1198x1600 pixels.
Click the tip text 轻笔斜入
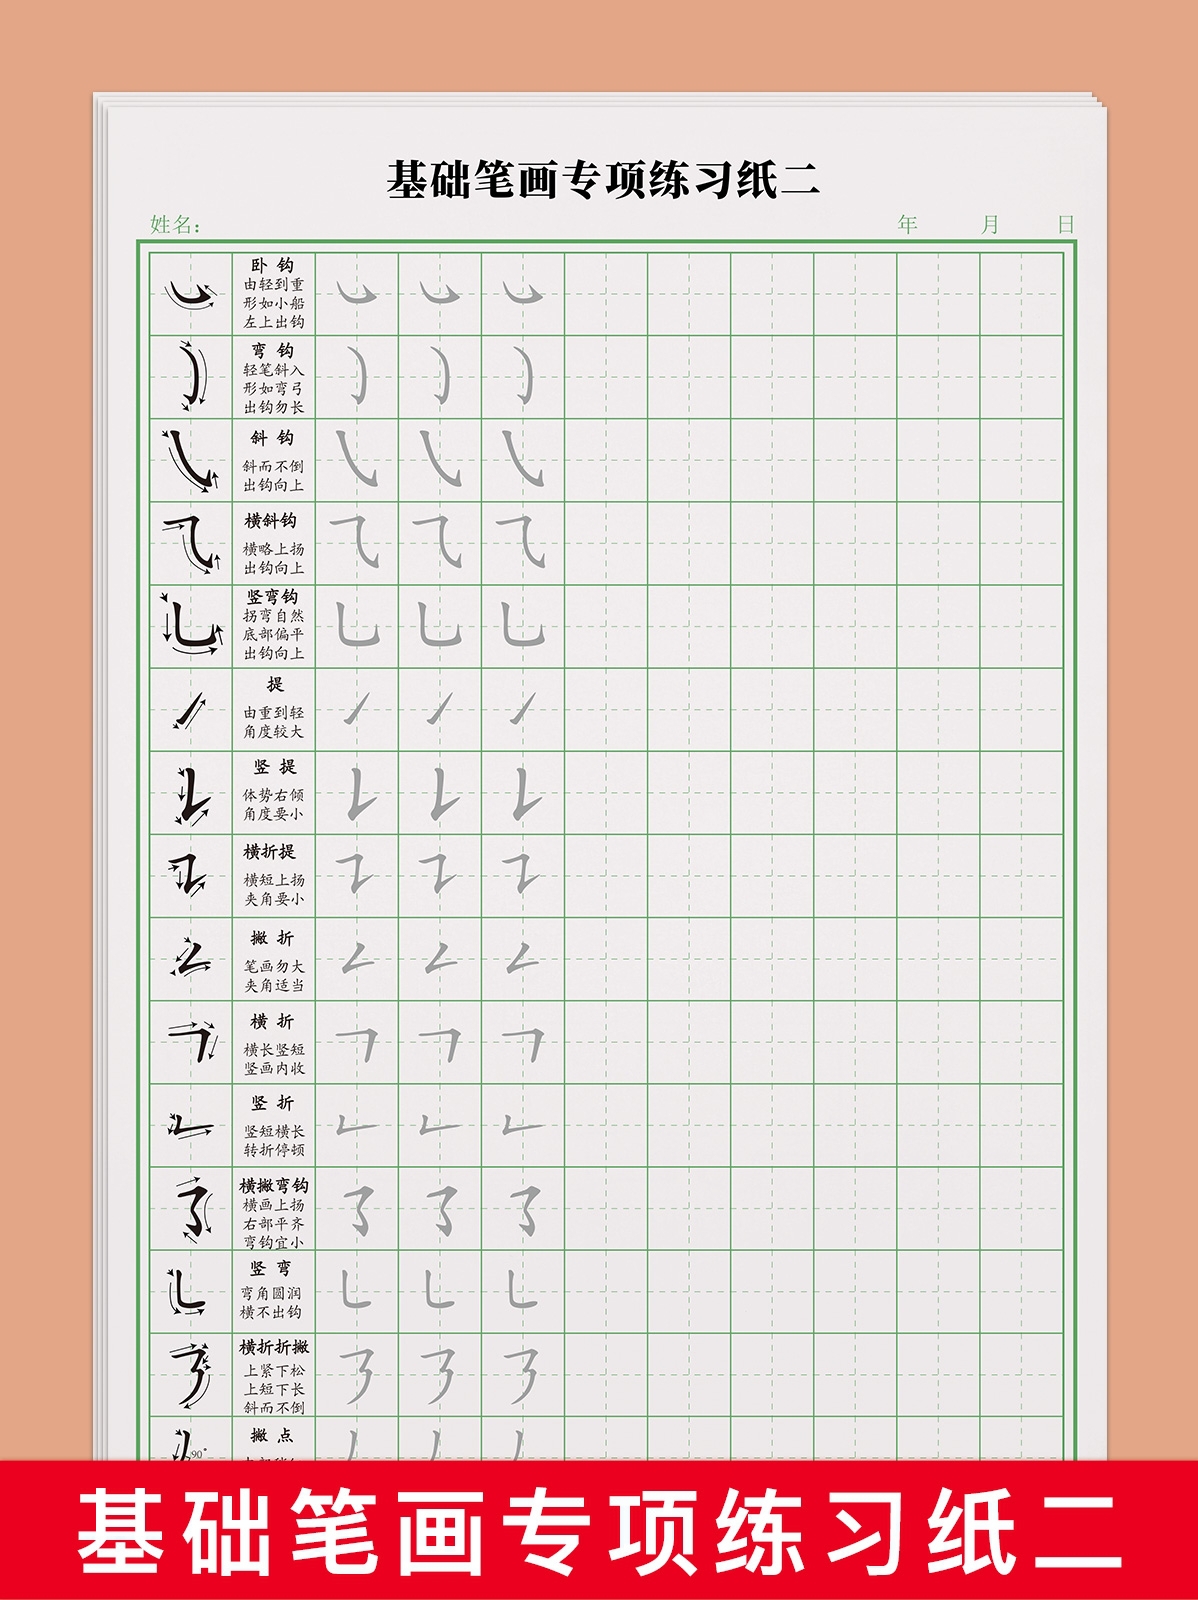[274, 370]
